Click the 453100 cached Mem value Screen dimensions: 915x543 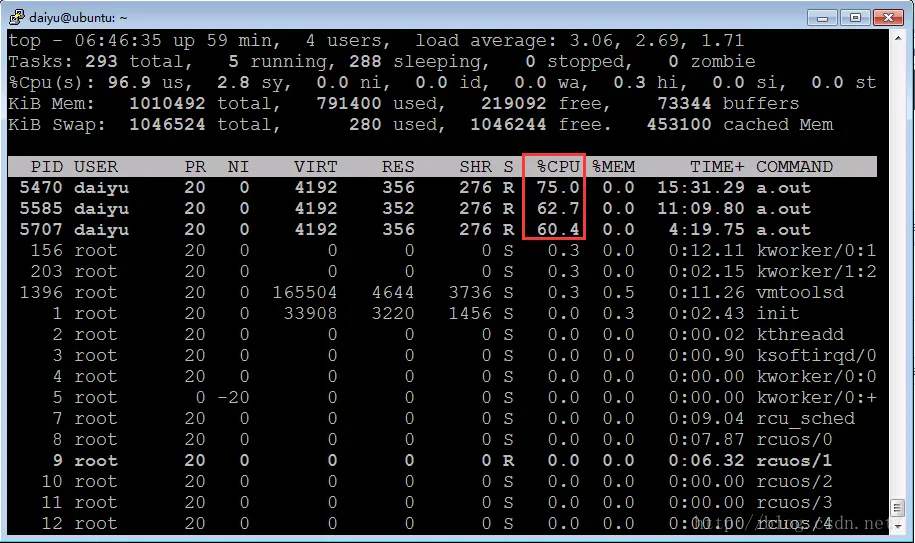click(x=679, y=125)
